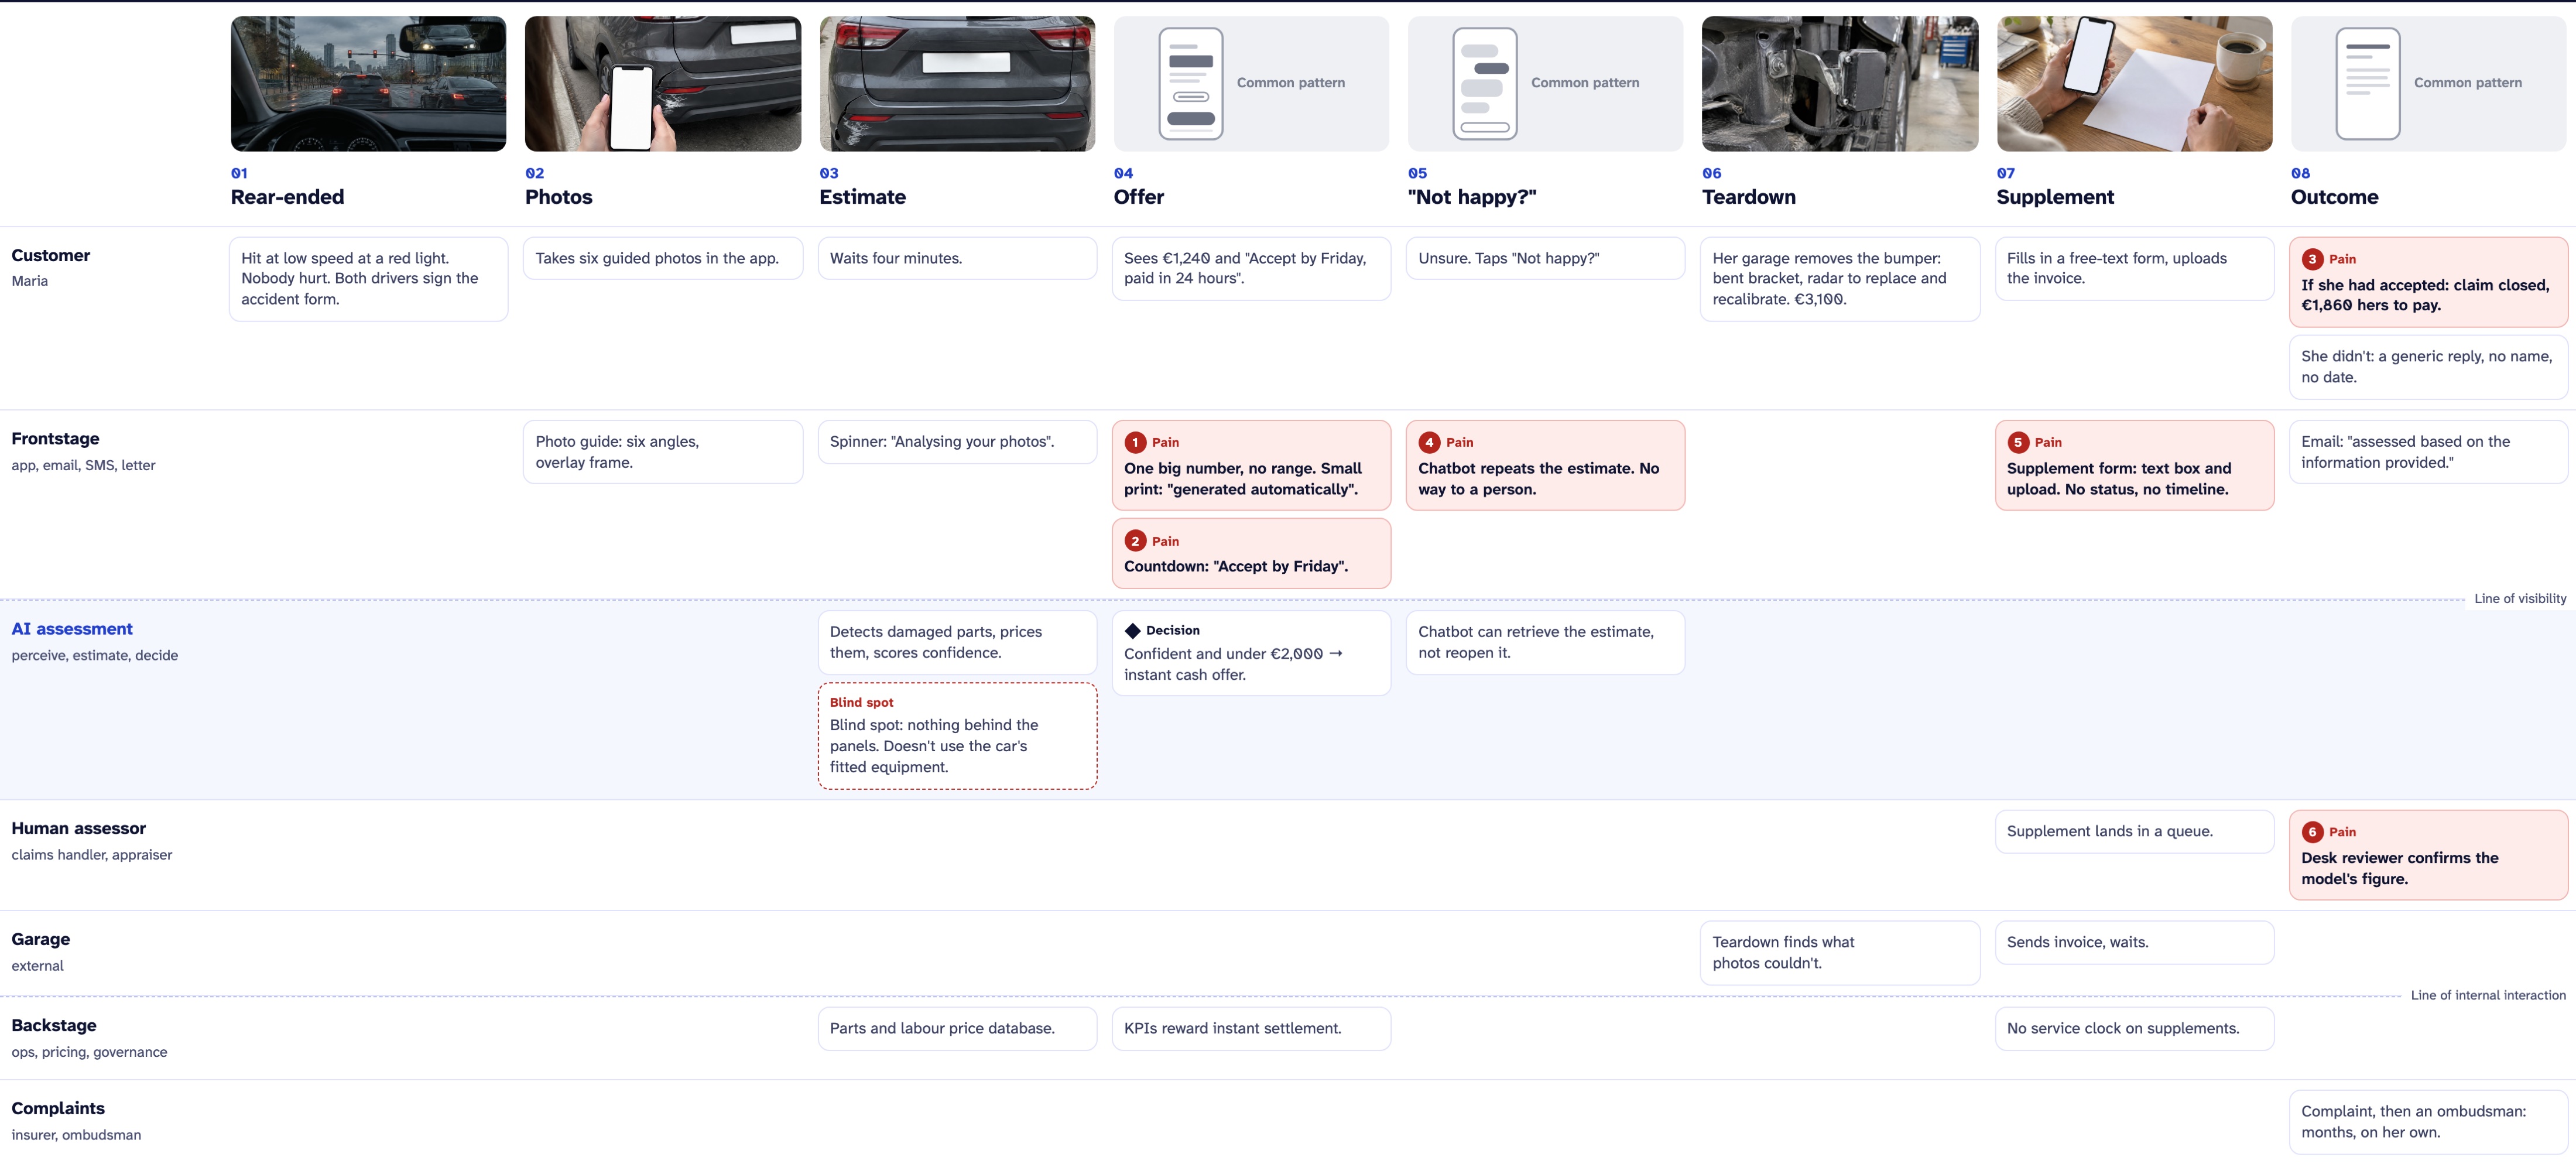Click pain badge number 1
The image size is (2576, 1164).
tap(1135, 442)
